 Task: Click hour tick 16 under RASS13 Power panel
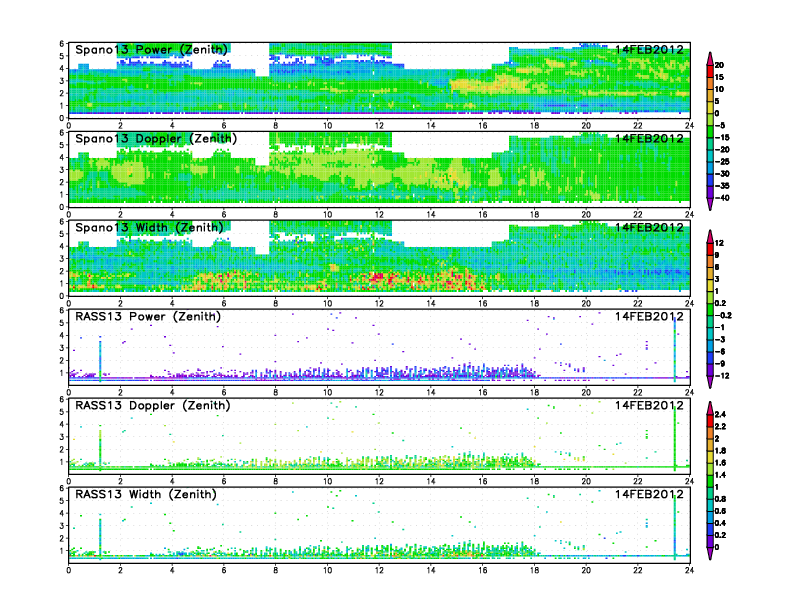coord(483,392)
